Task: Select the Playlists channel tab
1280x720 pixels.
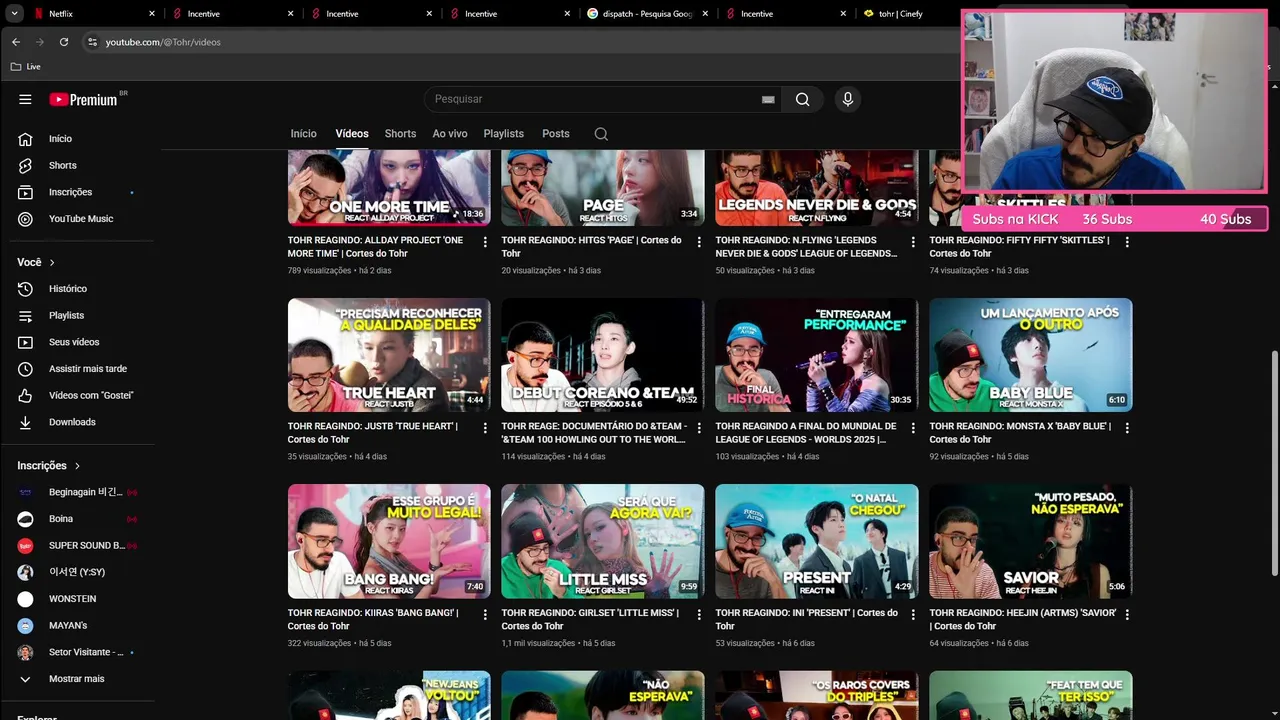Action: [x=504, y=134]
